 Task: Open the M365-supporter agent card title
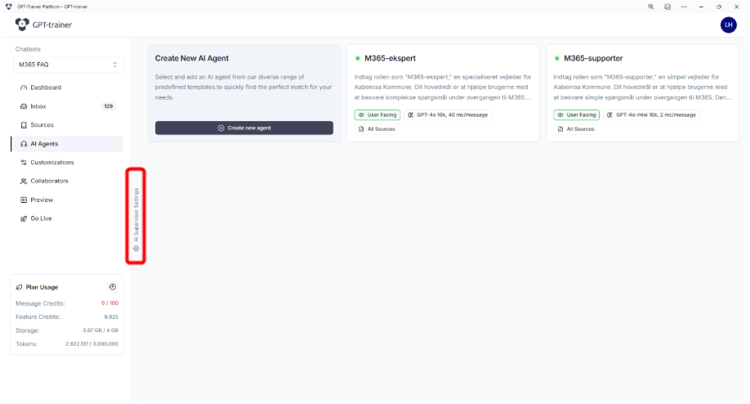(x=593, y=58)
